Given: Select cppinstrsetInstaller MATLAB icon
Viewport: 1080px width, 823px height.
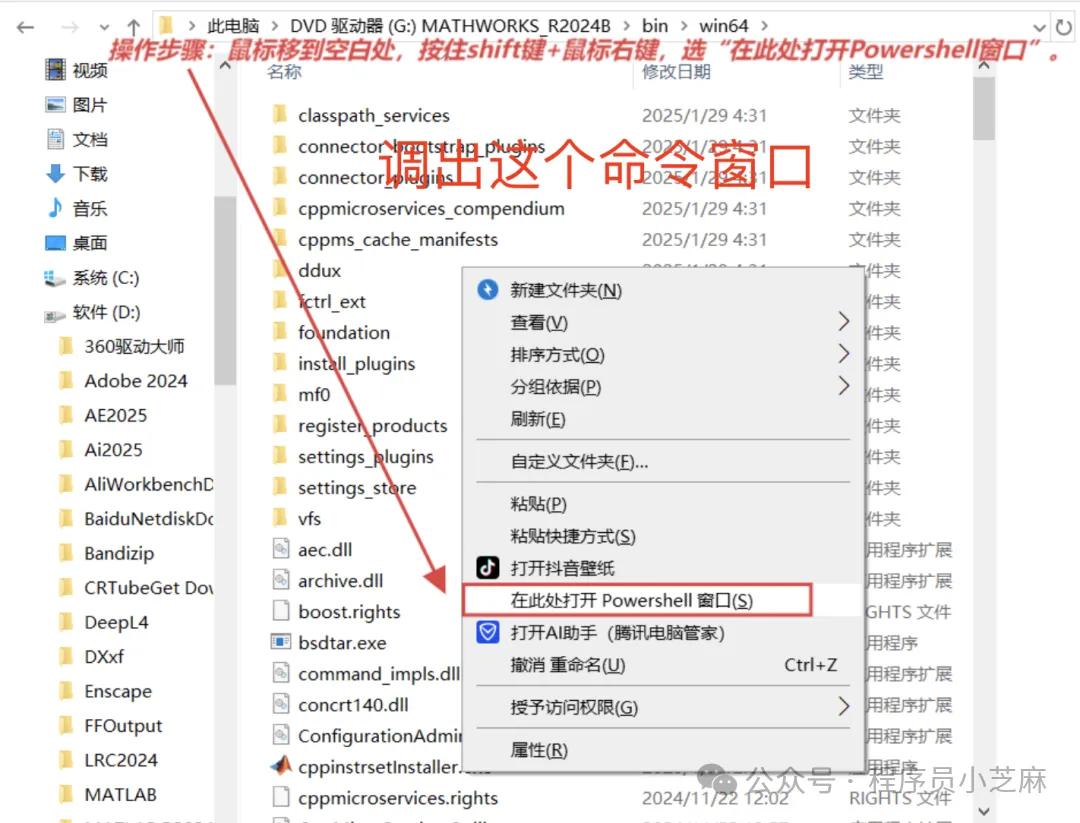Looking at the screenshot, I should point(280,765).
